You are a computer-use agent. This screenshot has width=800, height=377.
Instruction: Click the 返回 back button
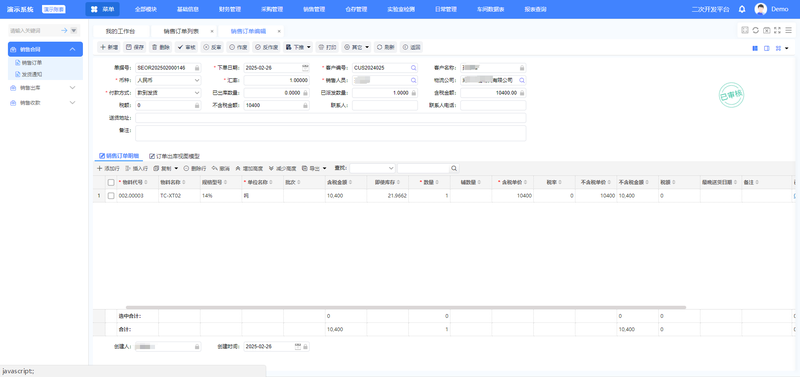click(x=412, y=47)
